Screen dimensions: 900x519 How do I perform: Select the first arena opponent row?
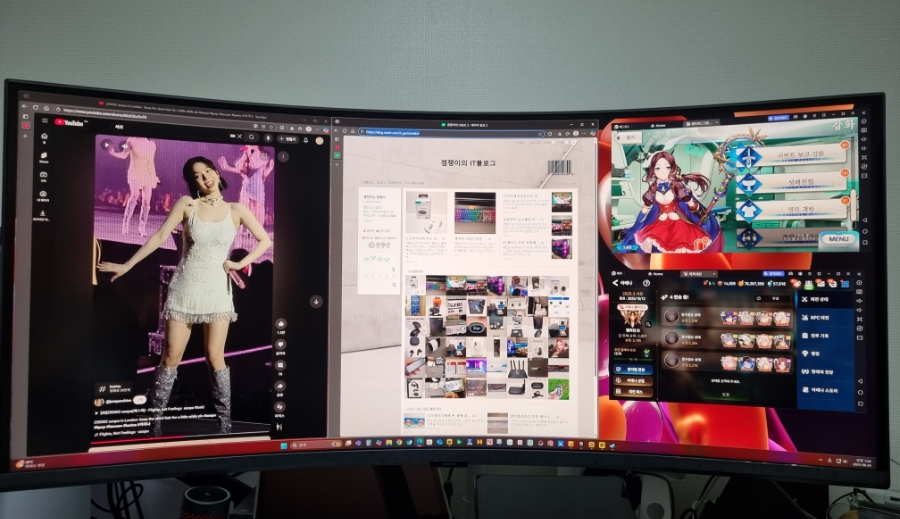[728, 317]
